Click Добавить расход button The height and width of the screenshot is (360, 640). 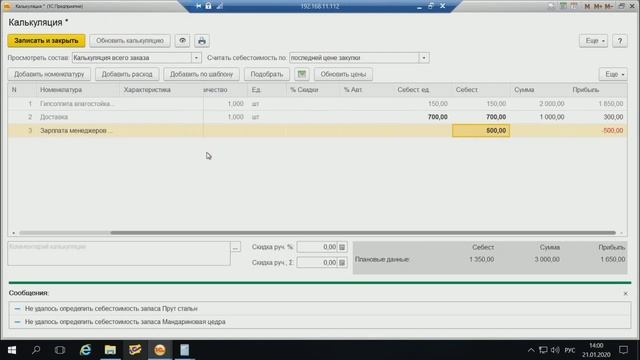127,74
